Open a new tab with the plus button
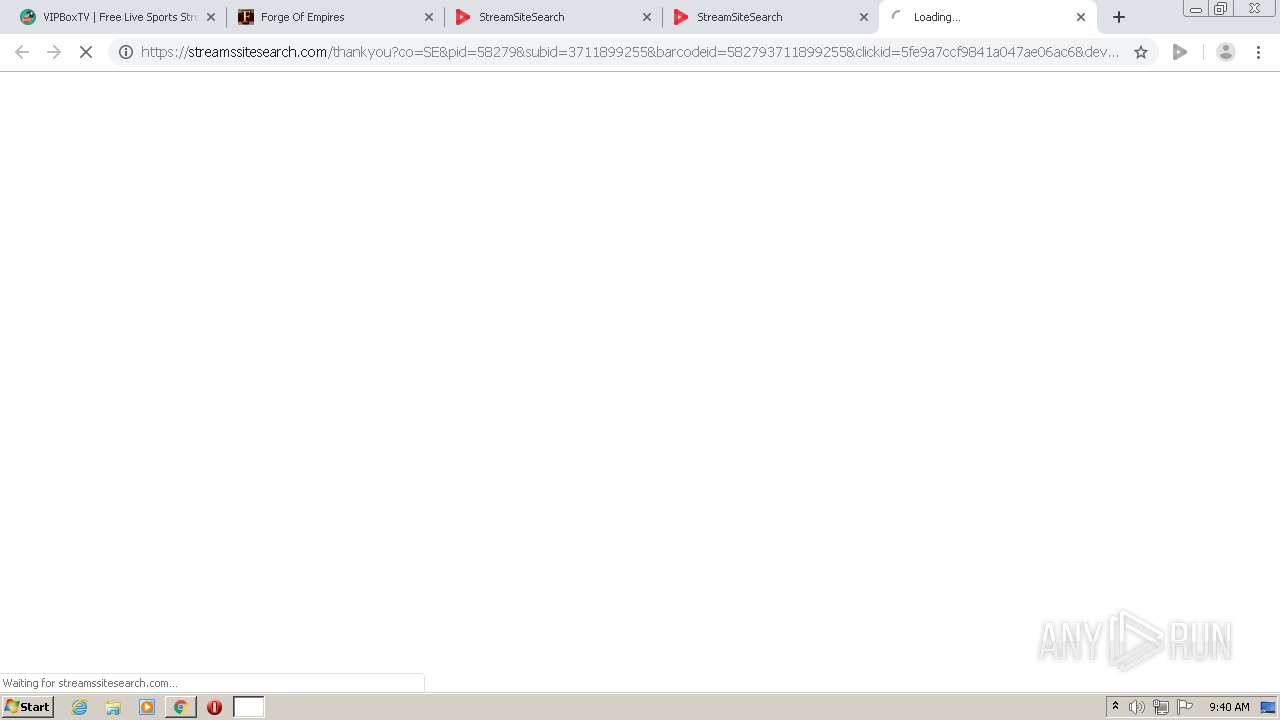The image size is (1280, 720). point(1119,17)
